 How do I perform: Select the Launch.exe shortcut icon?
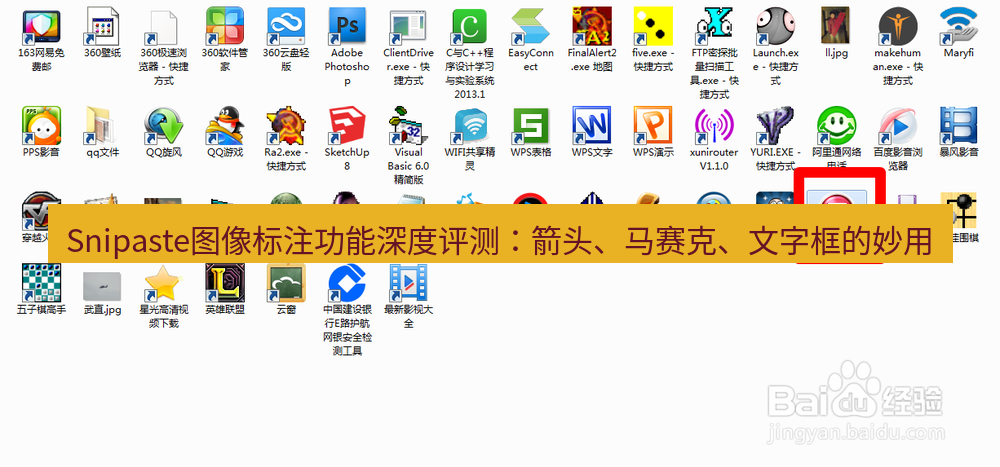tap(776, 27)
